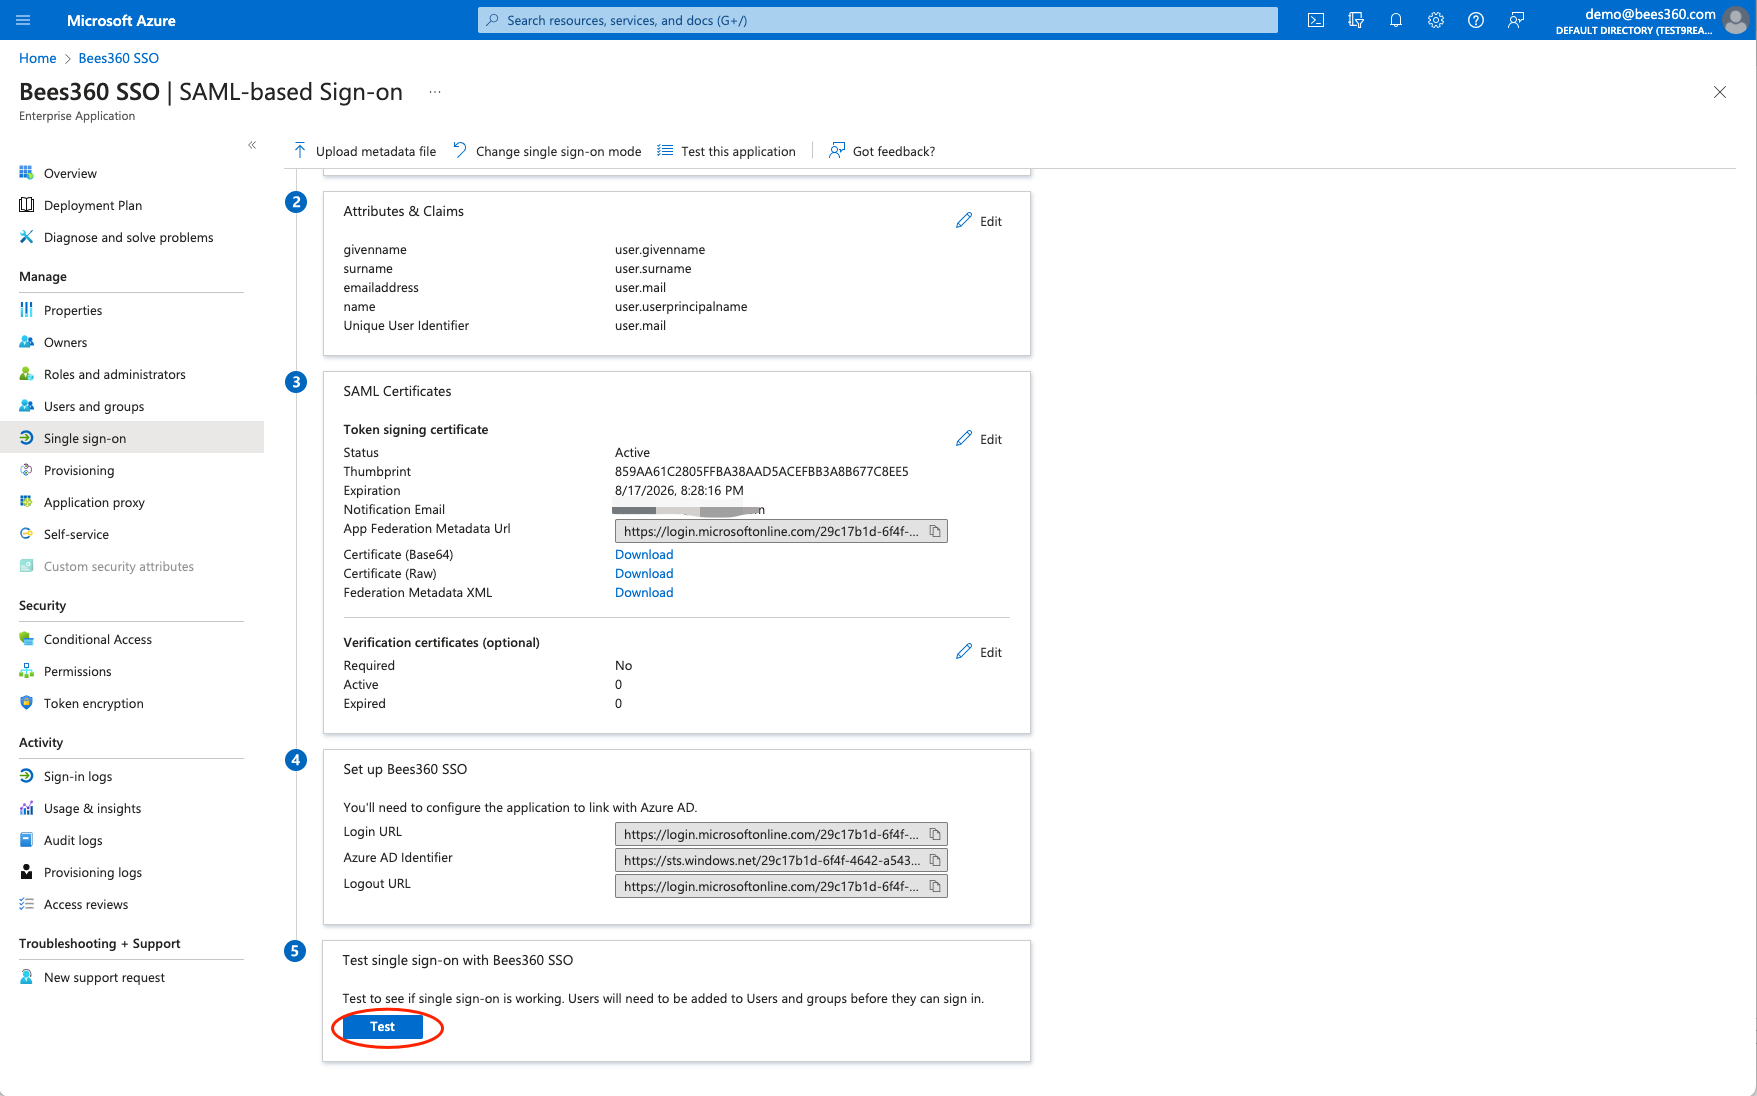Click Change single sign-on mode

[x=547, y=151]
